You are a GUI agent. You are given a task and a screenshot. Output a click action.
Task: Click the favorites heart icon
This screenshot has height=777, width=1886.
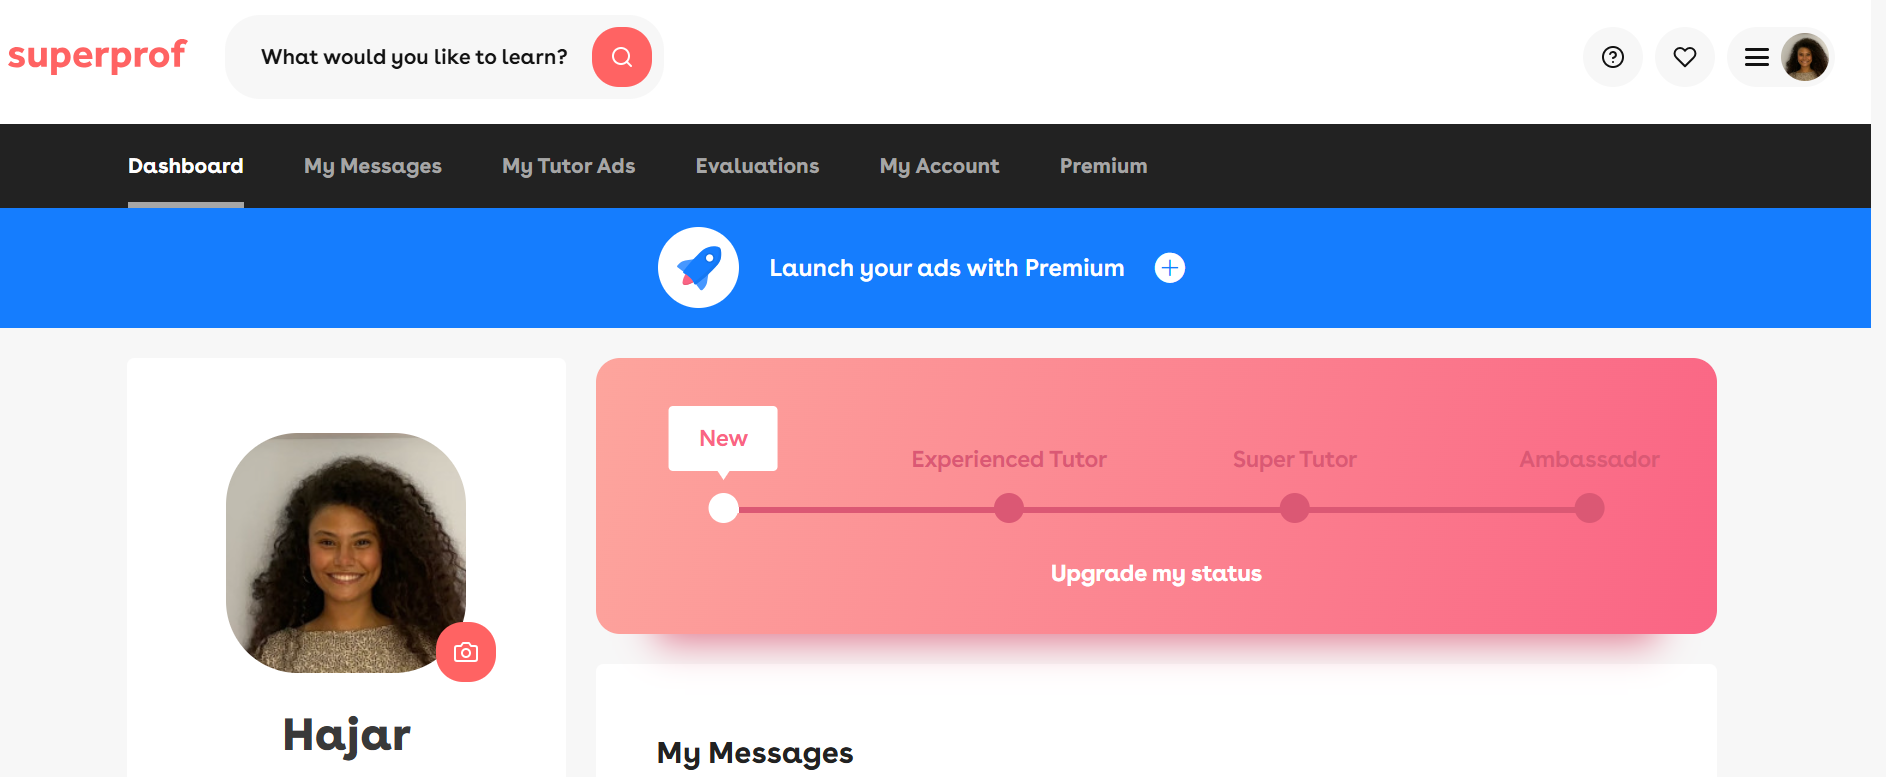[x=1684, y=57]
